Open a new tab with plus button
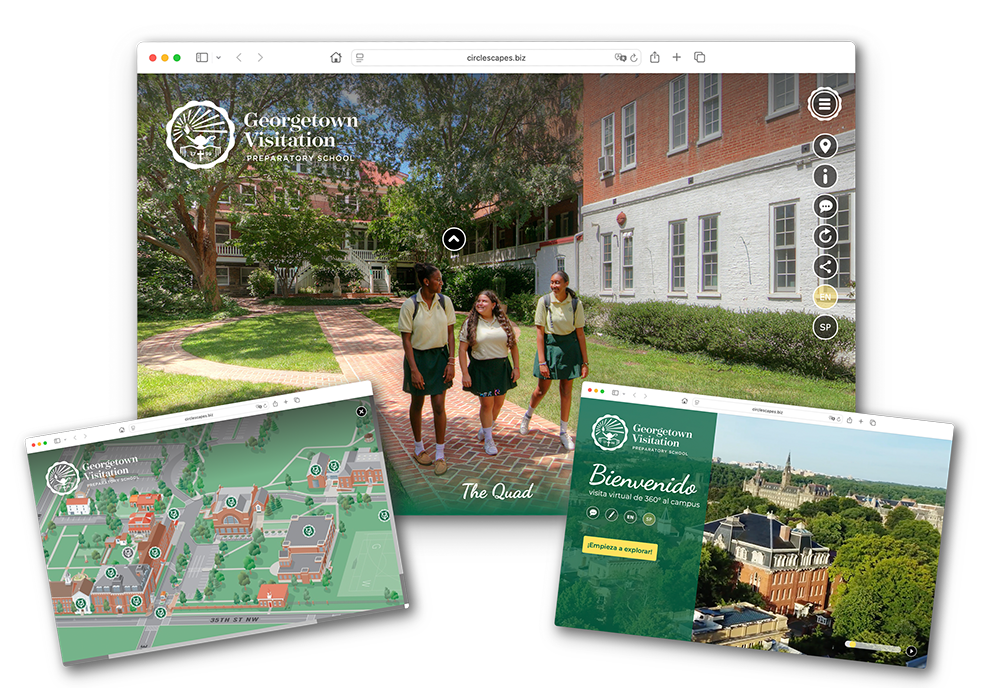 tap(677, 58)
